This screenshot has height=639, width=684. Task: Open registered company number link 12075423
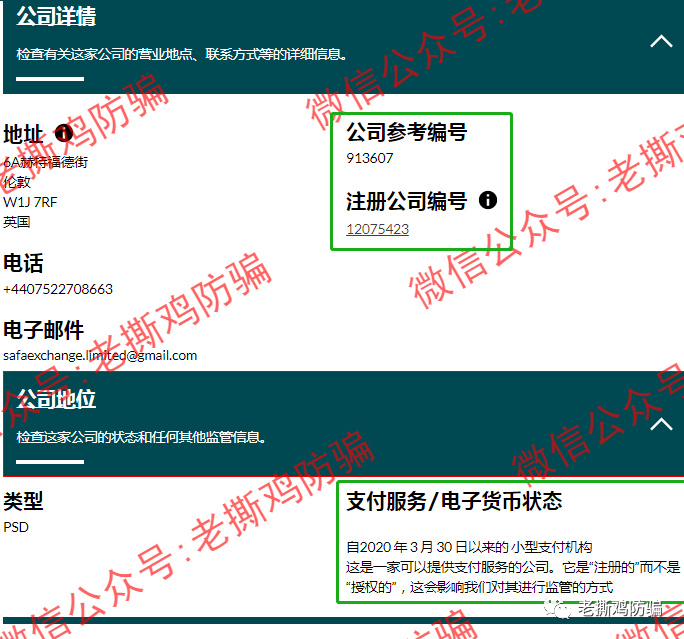pos(377,229)
